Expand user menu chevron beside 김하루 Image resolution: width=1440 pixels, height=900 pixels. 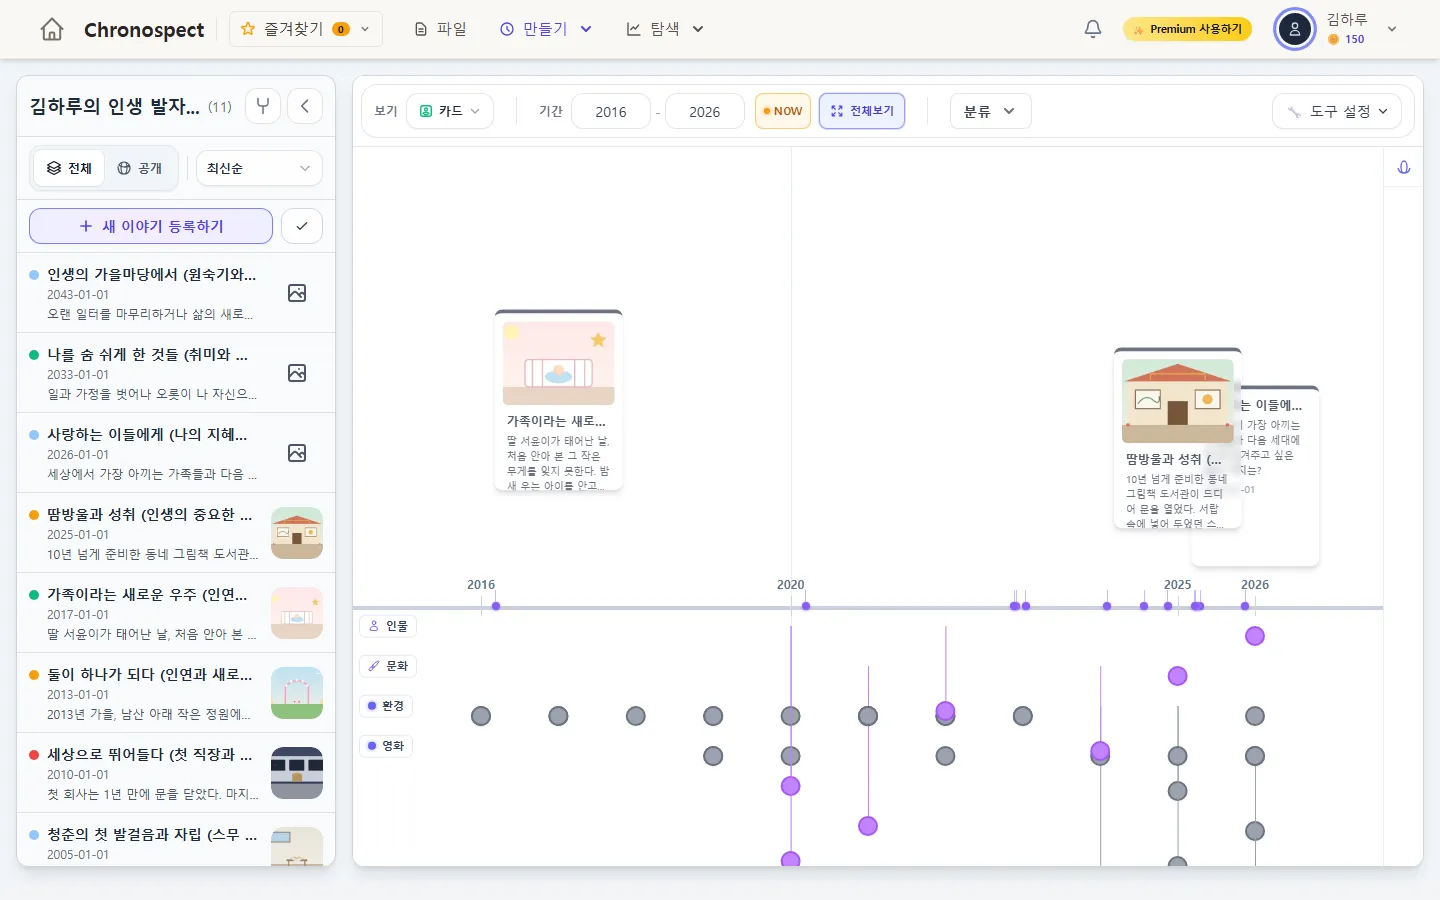[1392, 29]
